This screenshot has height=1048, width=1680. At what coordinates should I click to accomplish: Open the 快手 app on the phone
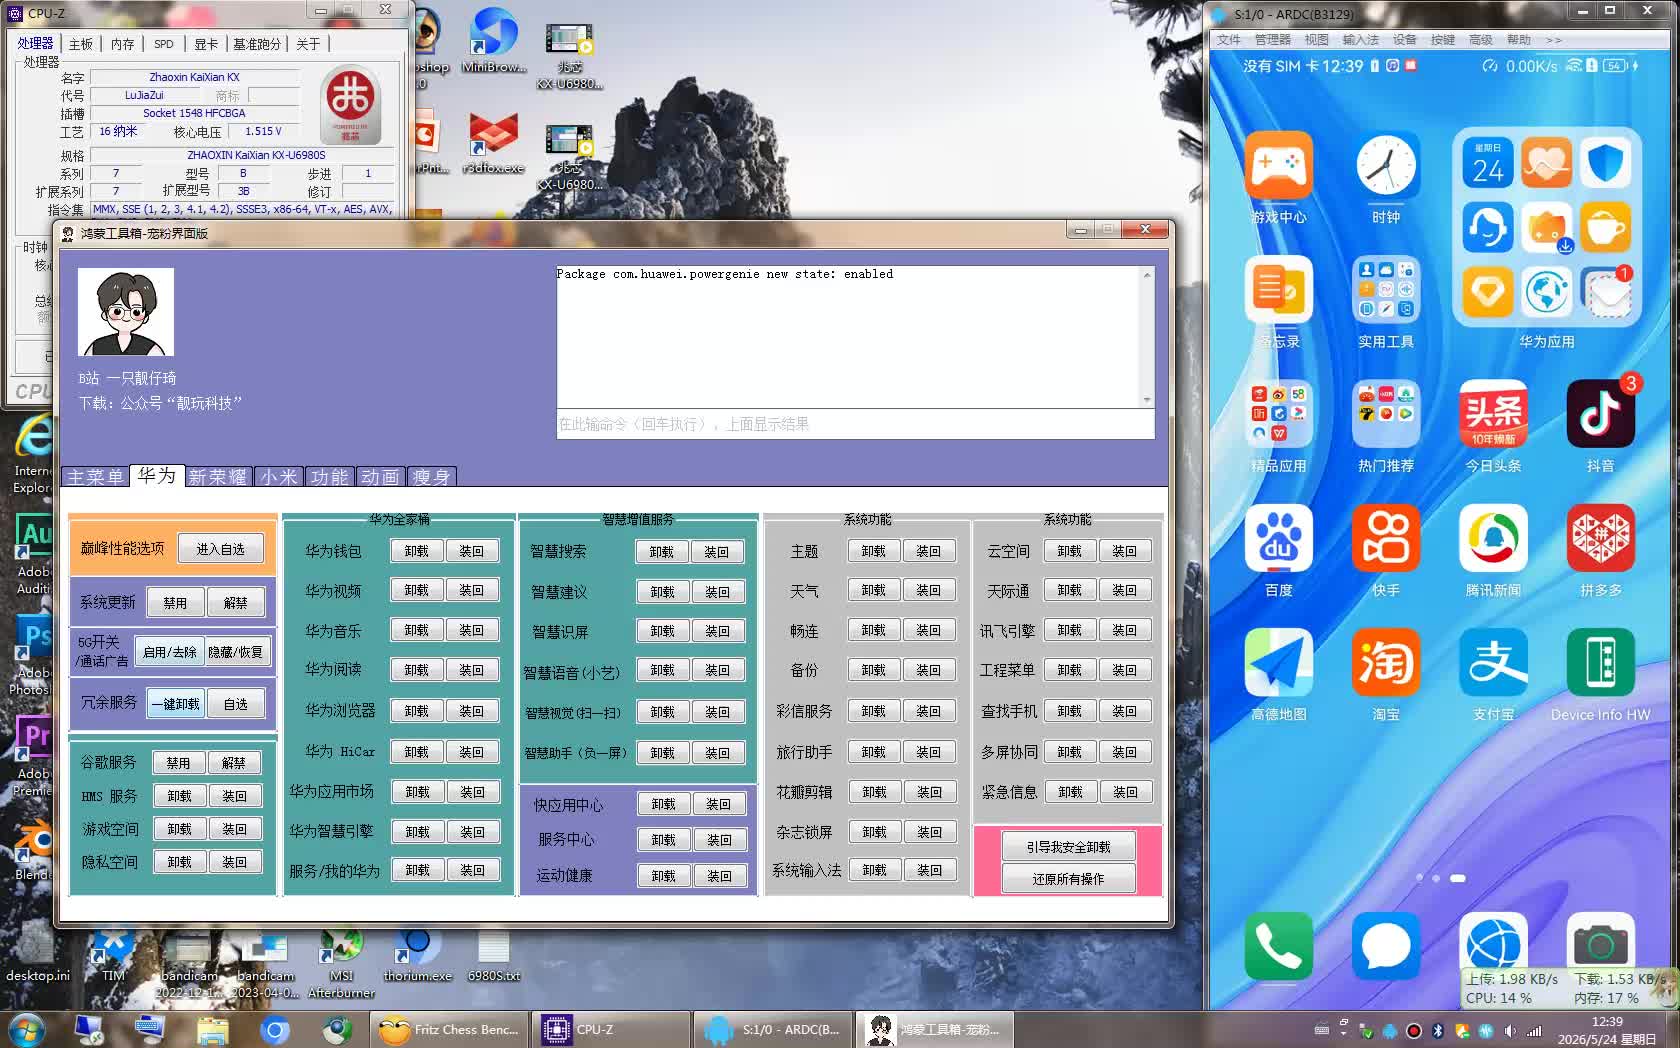(1385, 538)
